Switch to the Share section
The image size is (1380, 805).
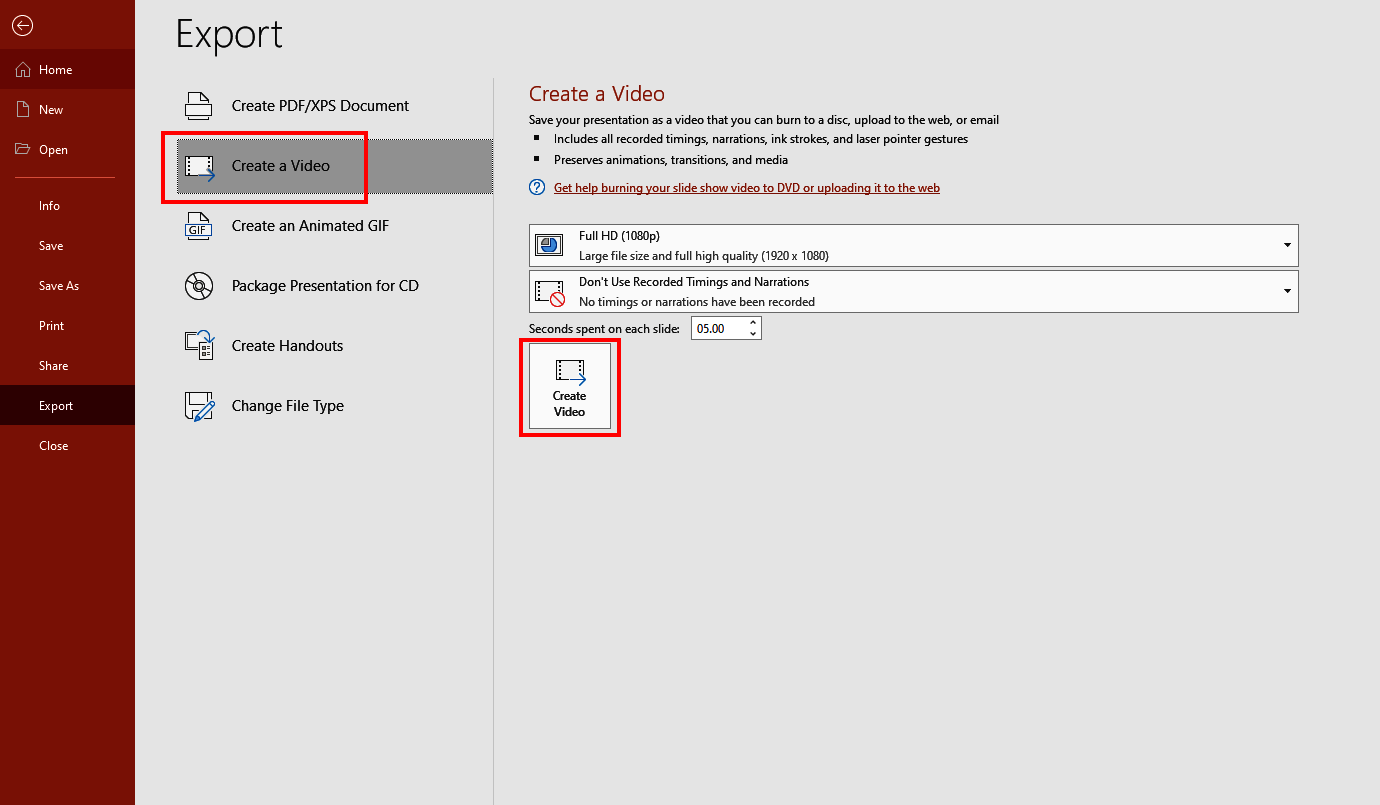pyautogui.click(x=53, y=365)
